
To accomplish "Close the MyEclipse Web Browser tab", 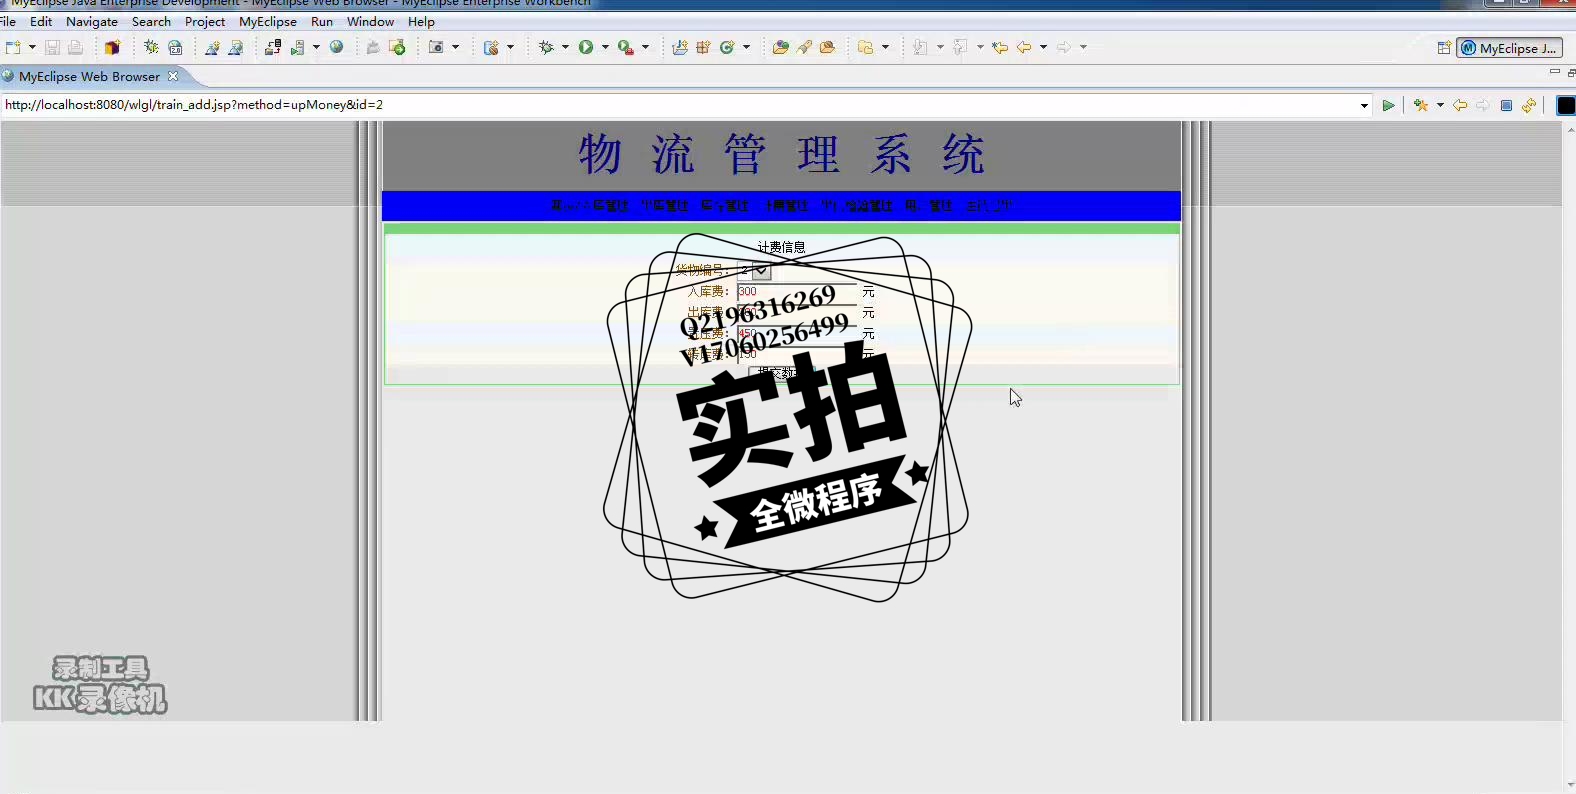I will [173, 76].
